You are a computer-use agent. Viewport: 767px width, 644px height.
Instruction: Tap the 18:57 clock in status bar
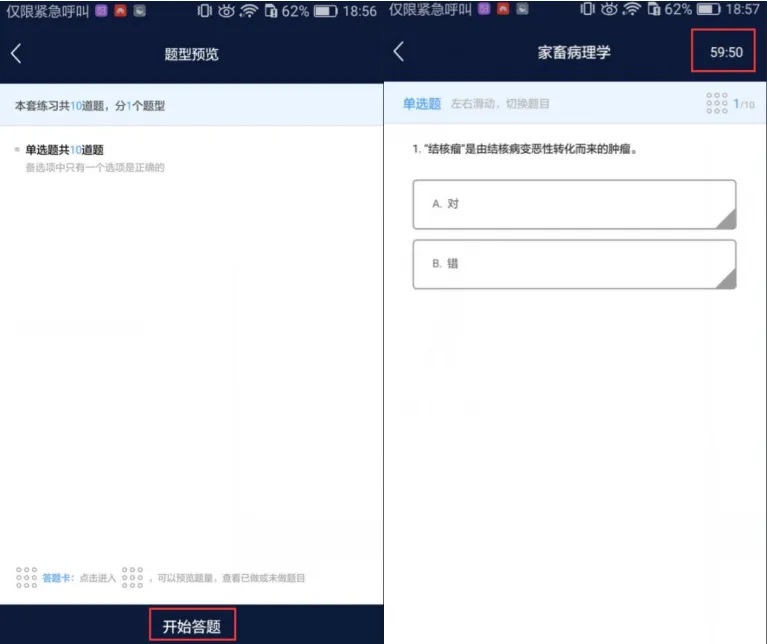pos(742,9)
